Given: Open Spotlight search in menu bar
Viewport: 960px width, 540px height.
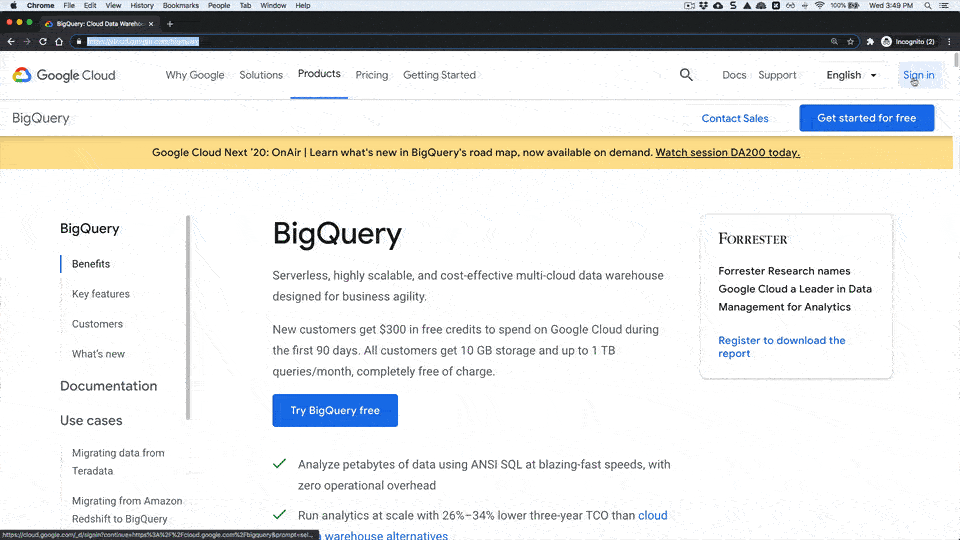Looking at the screenshot, I should click(x=928, y=6).
